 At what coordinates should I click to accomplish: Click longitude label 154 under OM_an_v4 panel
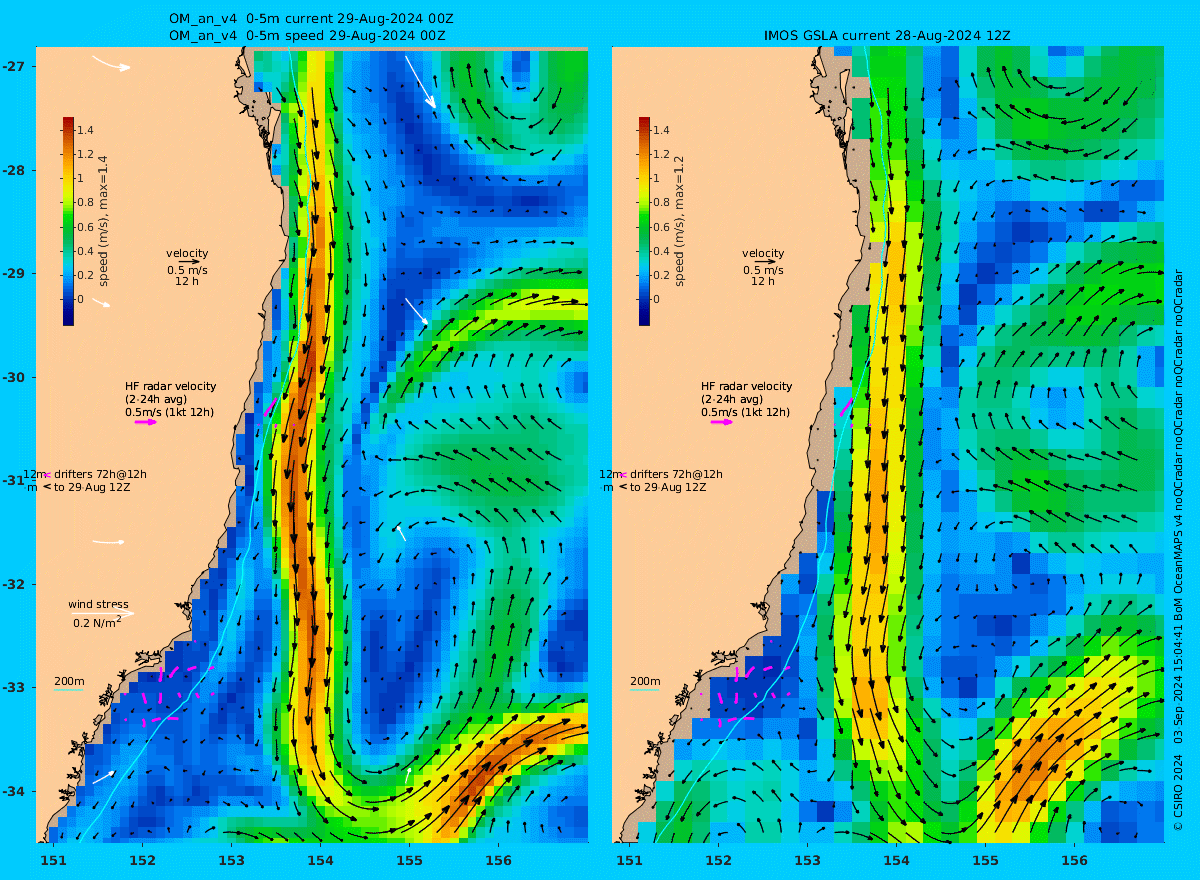[320, 861]
